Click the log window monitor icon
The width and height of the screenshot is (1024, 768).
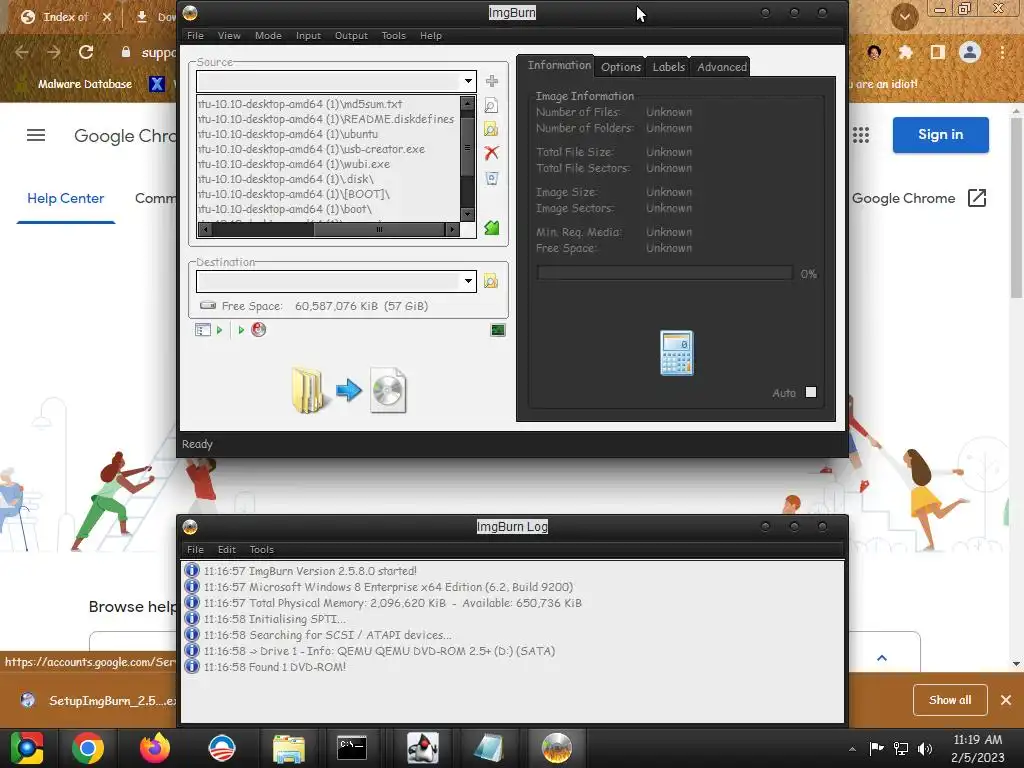(x=498, y=330)
